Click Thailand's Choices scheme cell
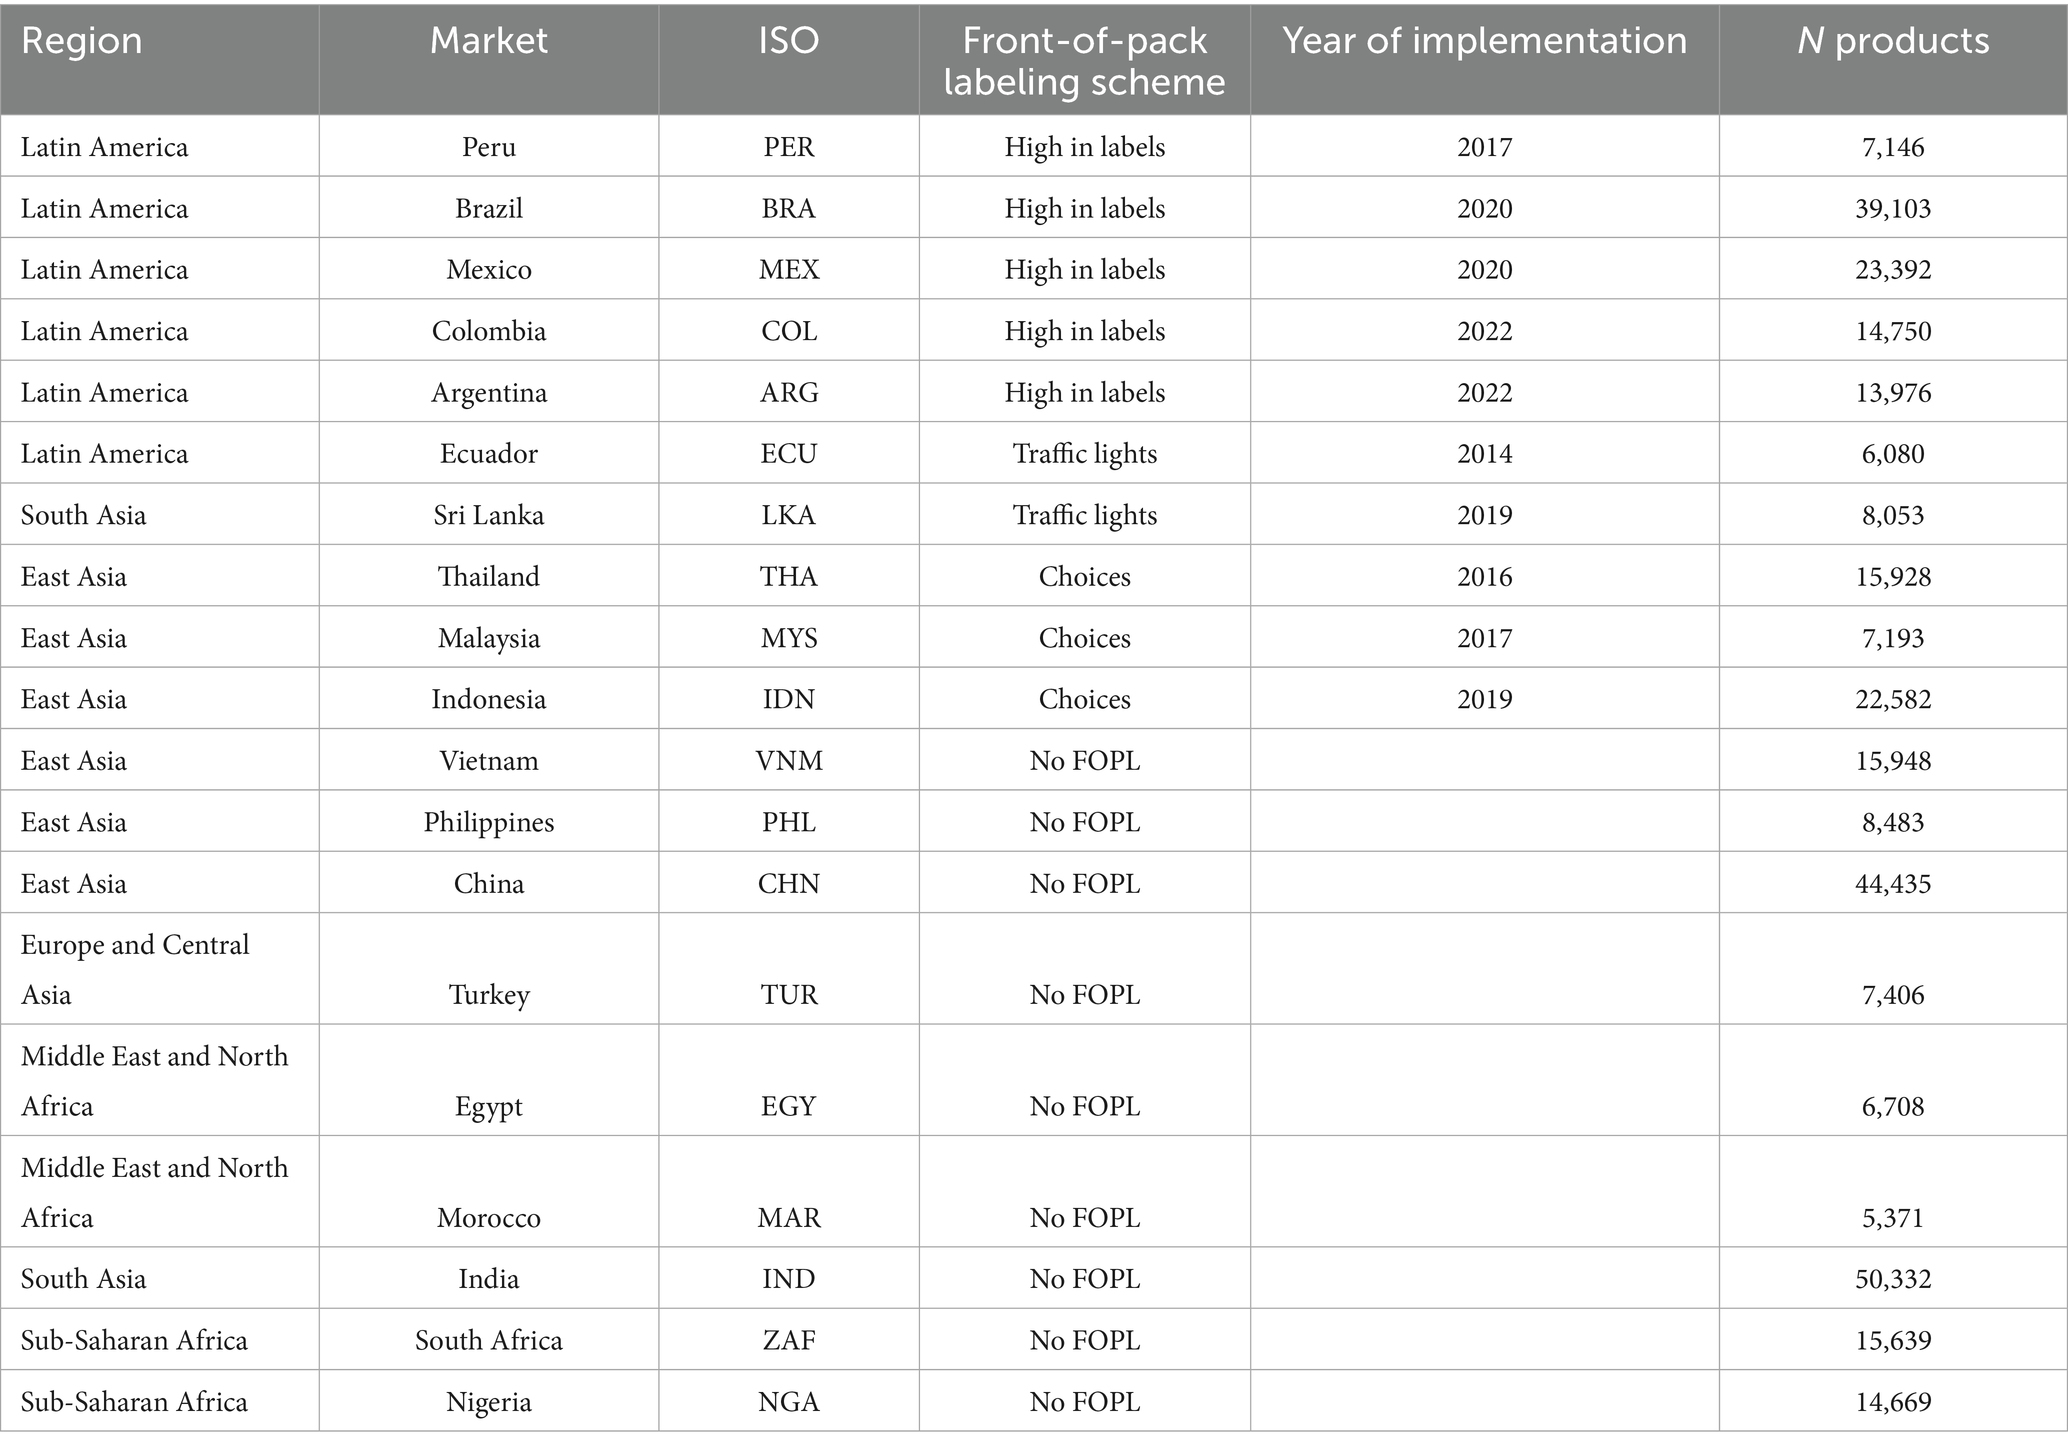This screenshot has width=2068, height=1449. tap(1084, 577)
